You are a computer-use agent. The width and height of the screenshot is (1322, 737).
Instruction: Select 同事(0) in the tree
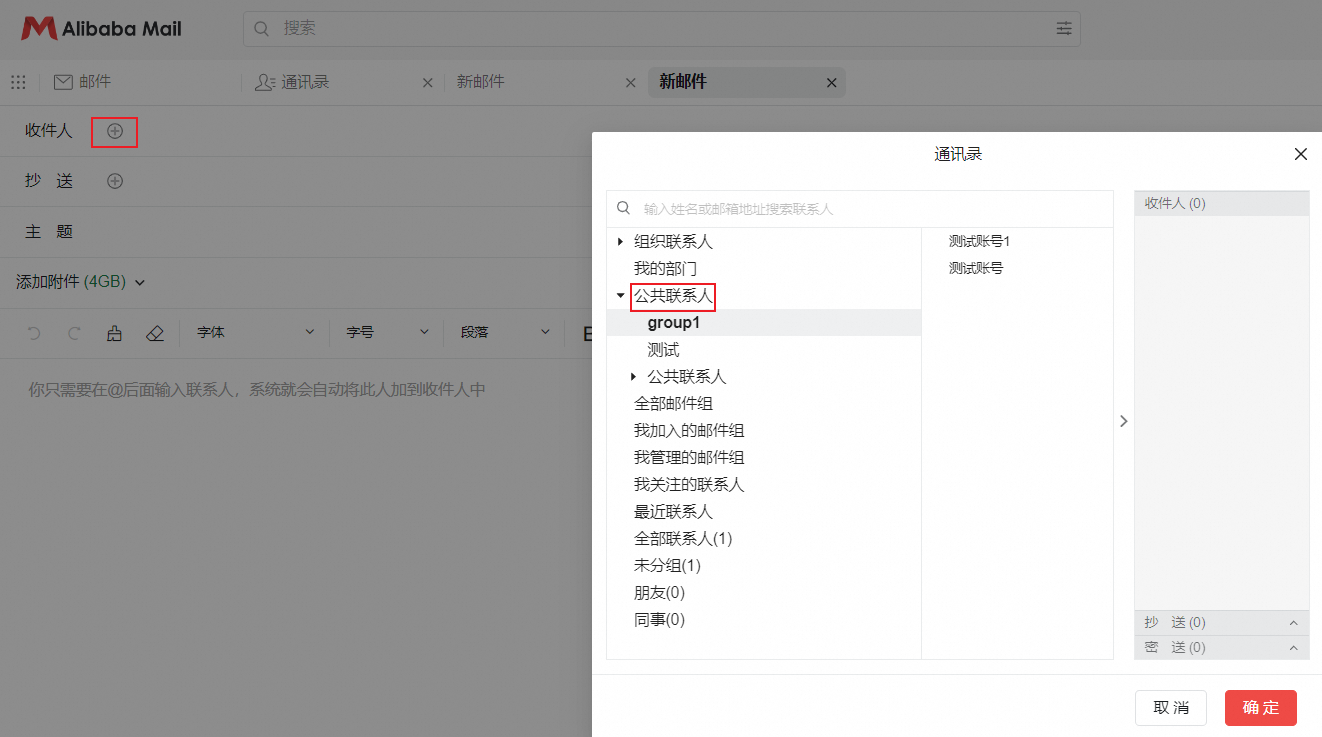click(x=659, y=620)
